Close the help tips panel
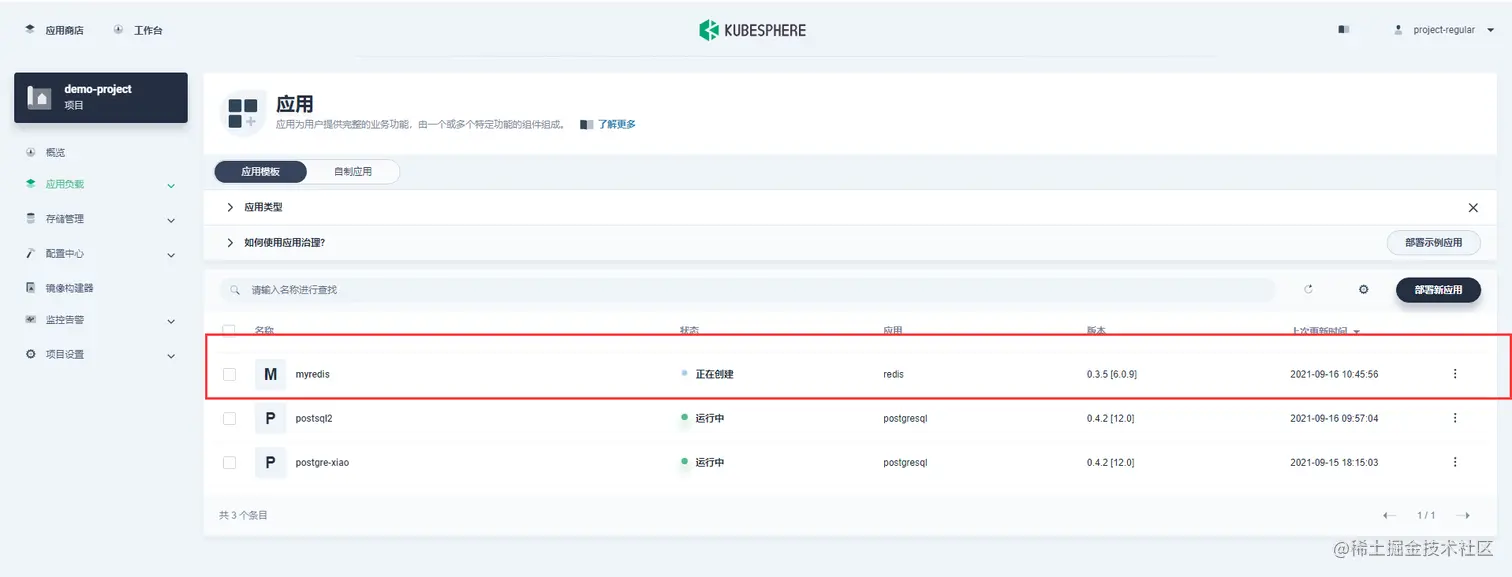1512x577 pixels. coord(1473,208)
